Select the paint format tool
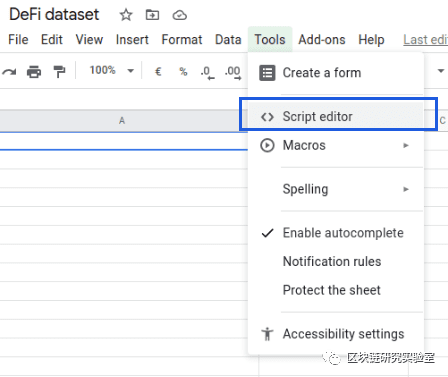The image size is (448, 377). (59, 71)
